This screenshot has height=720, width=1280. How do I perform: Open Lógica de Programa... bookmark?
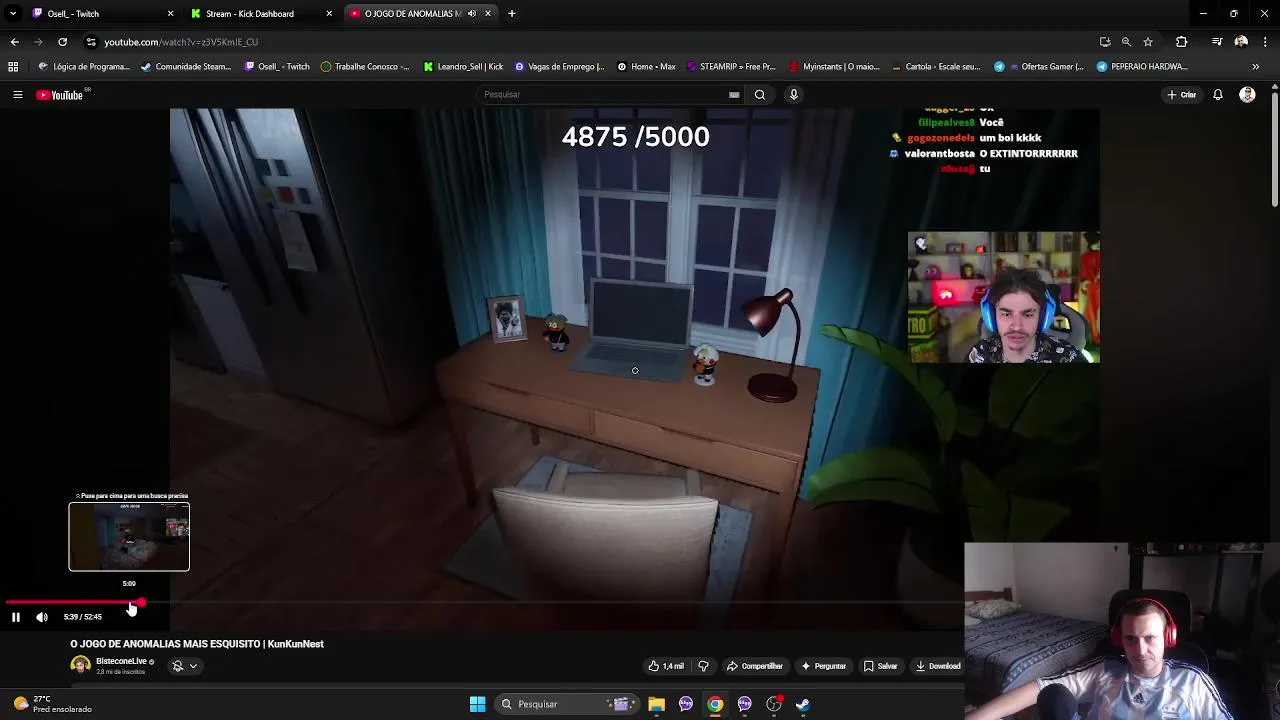(84, 67)
